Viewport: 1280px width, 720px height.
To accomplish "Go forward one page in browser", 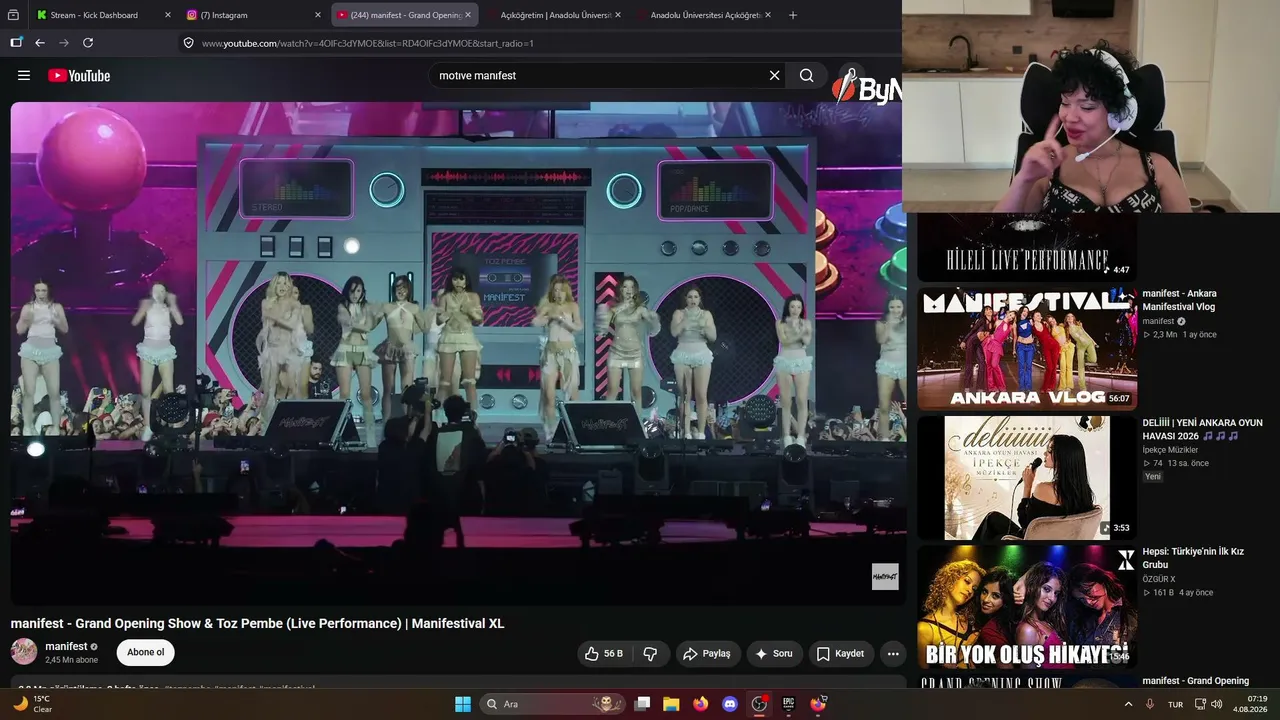I will tap(64, 43).
